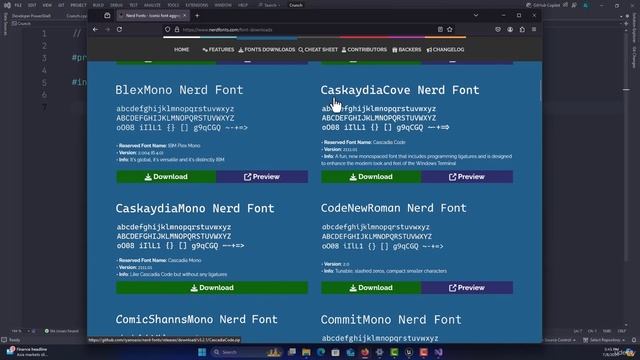Open Task View from the taskbar

click(x=291, y=352)
